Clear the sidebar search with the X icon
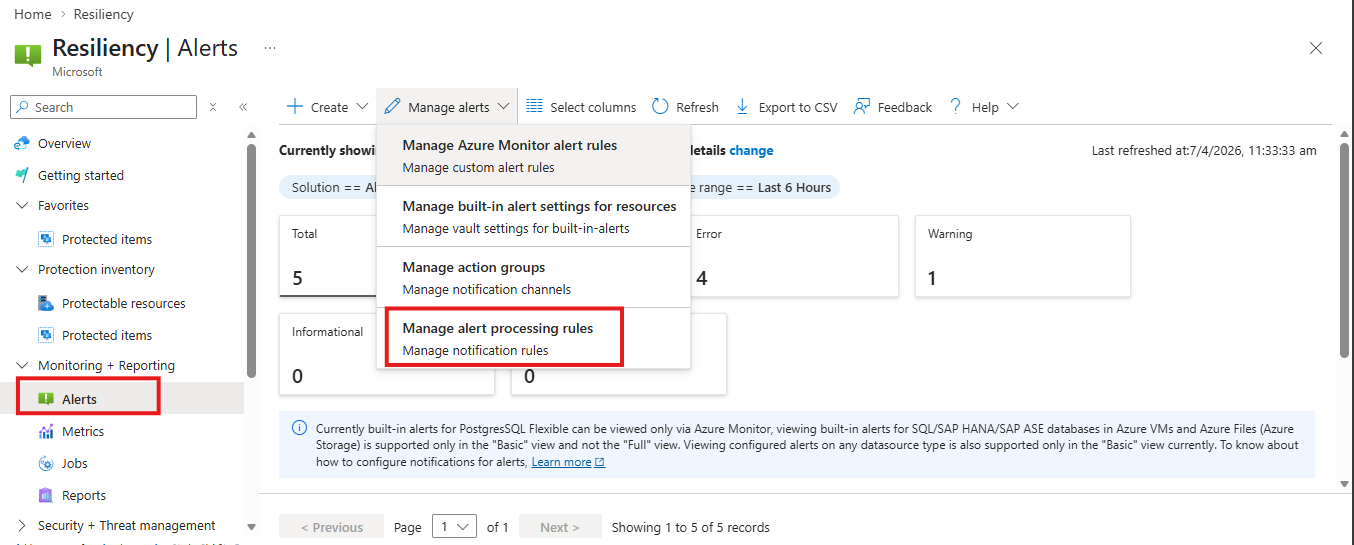This screenshot has height=545, width=1354. (x=213, y=107)
